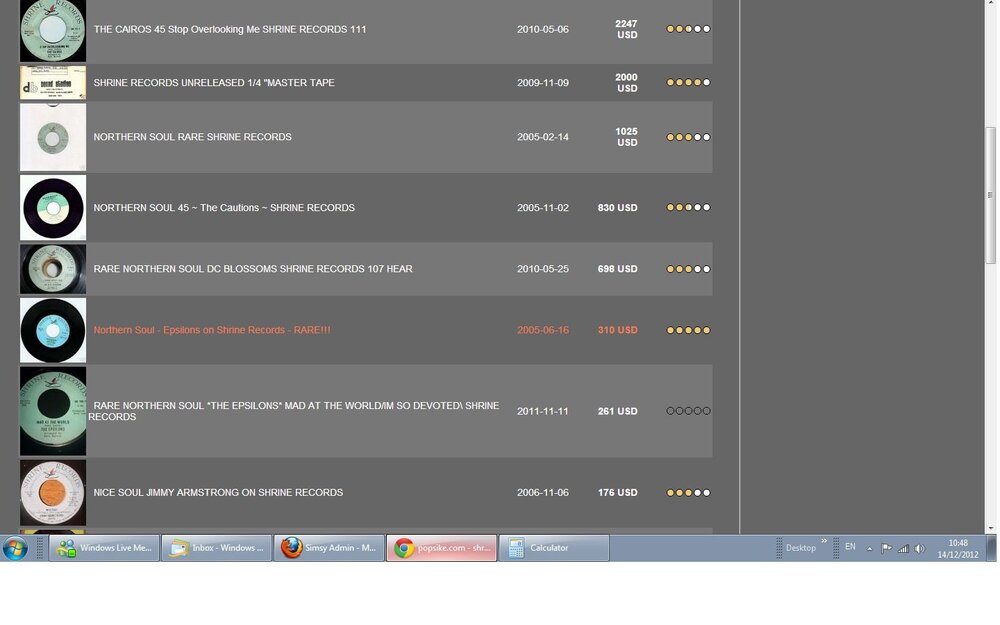Click the 2247 USD price
This screenshot has height=625, width=1000.
(626, 29)
